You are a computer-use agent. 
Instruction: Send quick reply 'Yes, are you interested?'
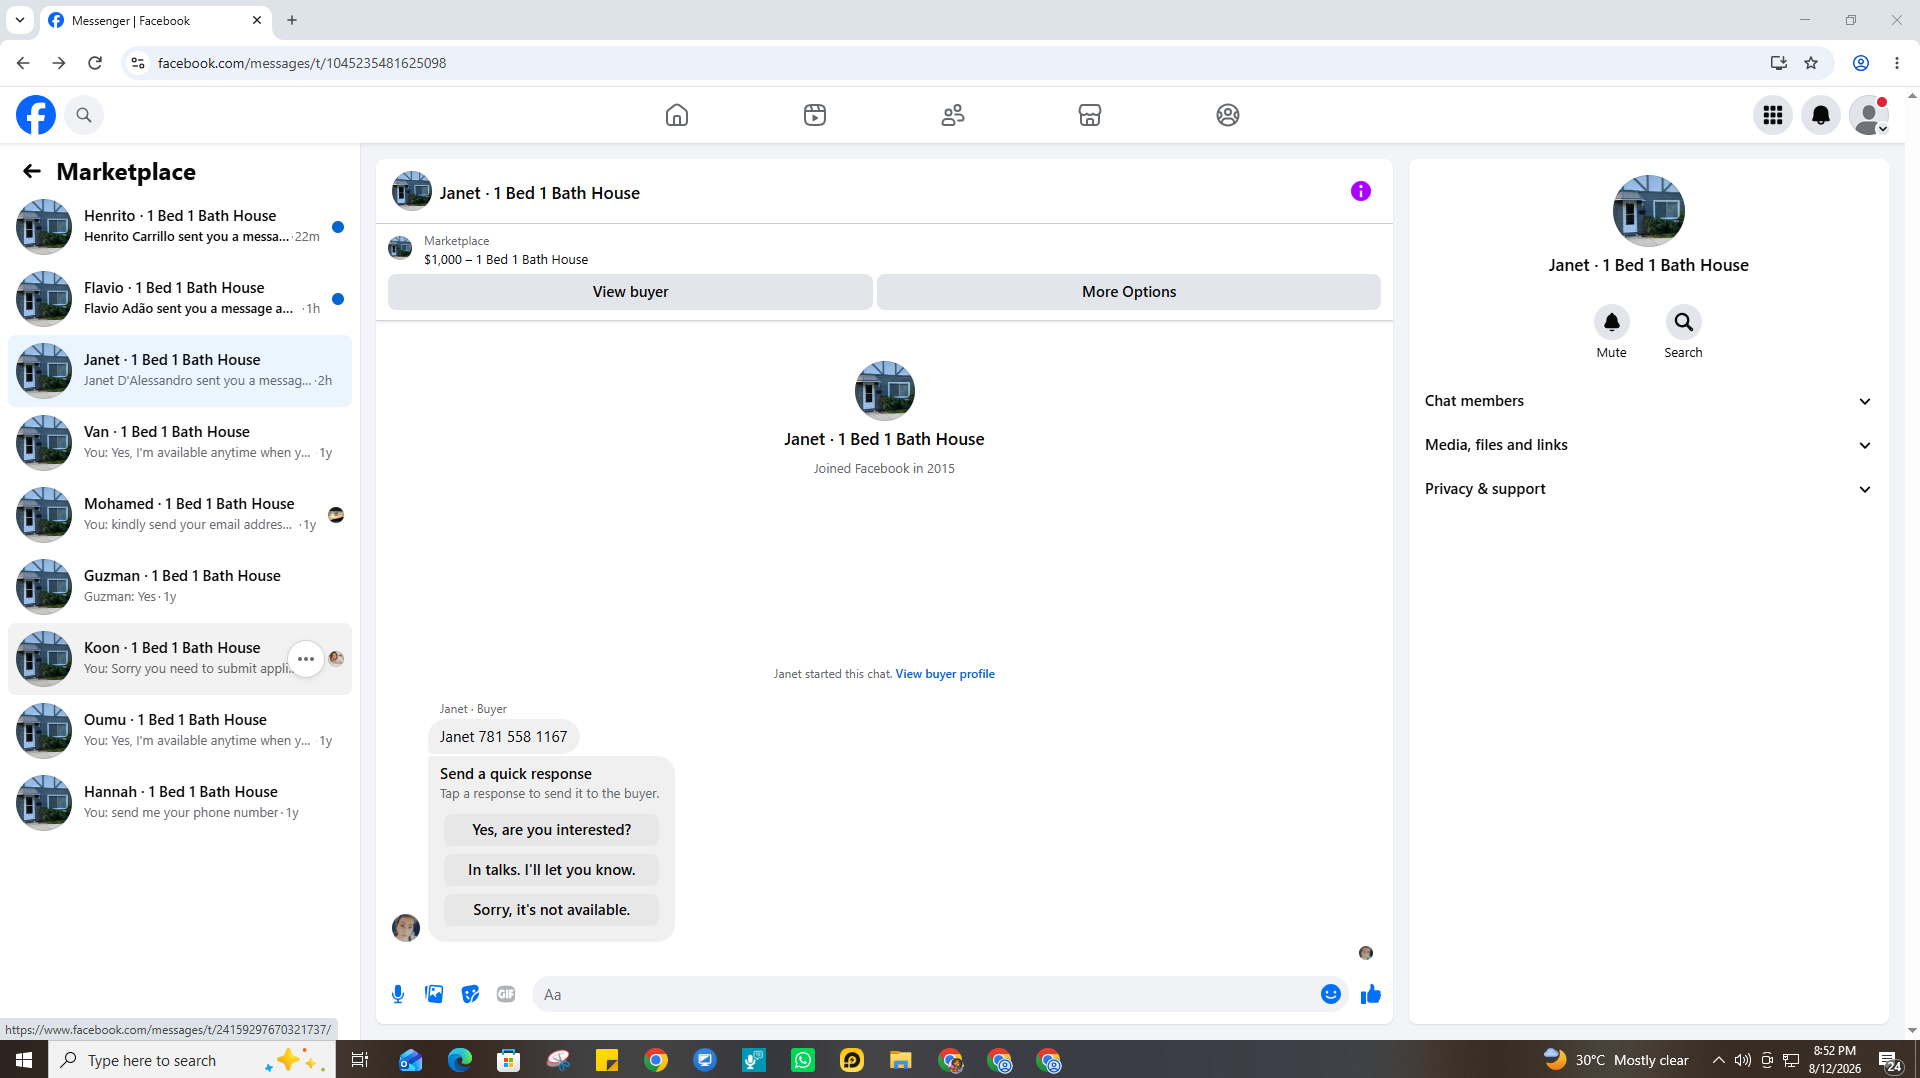(x=552, y=830)
